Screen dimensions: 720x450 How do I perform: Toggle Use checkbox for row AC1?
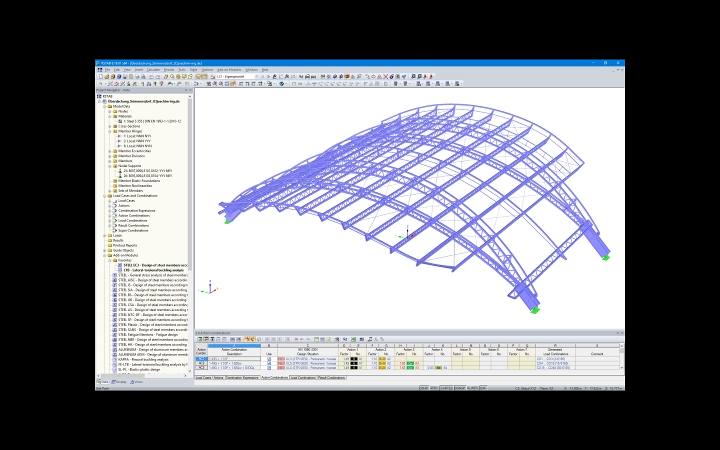(x=269, y=359)
